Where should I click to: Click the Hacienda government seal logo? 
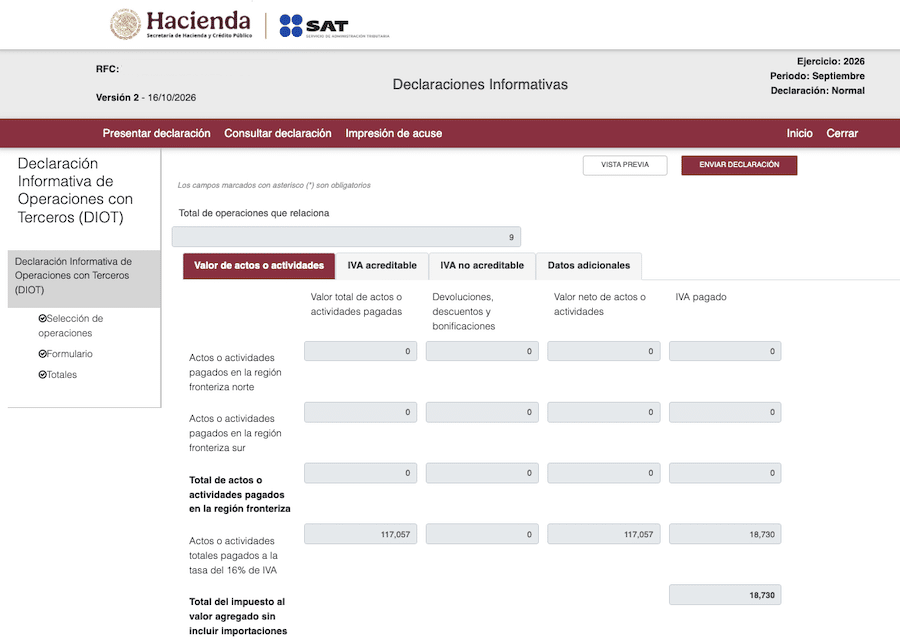click(125, 24)
